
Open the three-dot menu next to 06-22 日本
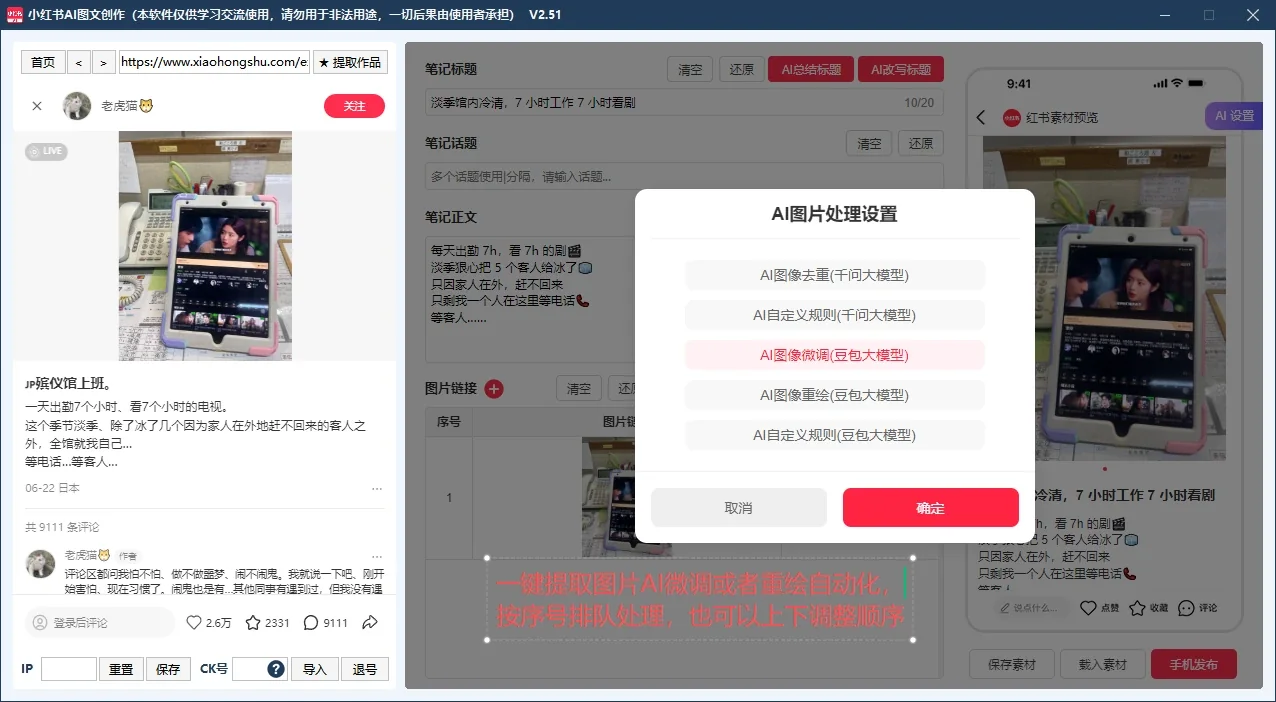click(377, 489)
